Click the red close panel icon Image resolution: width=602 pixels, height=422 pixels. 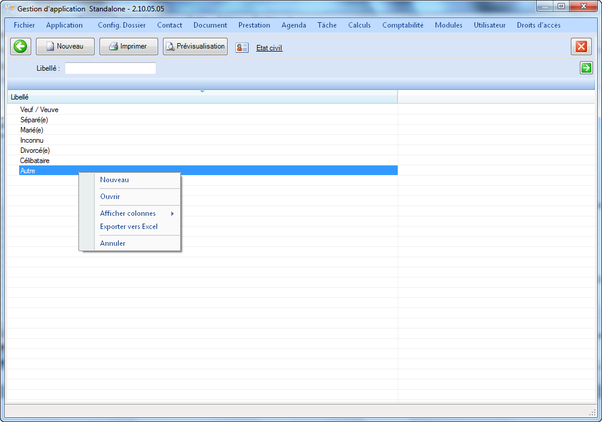coord(581,46)
